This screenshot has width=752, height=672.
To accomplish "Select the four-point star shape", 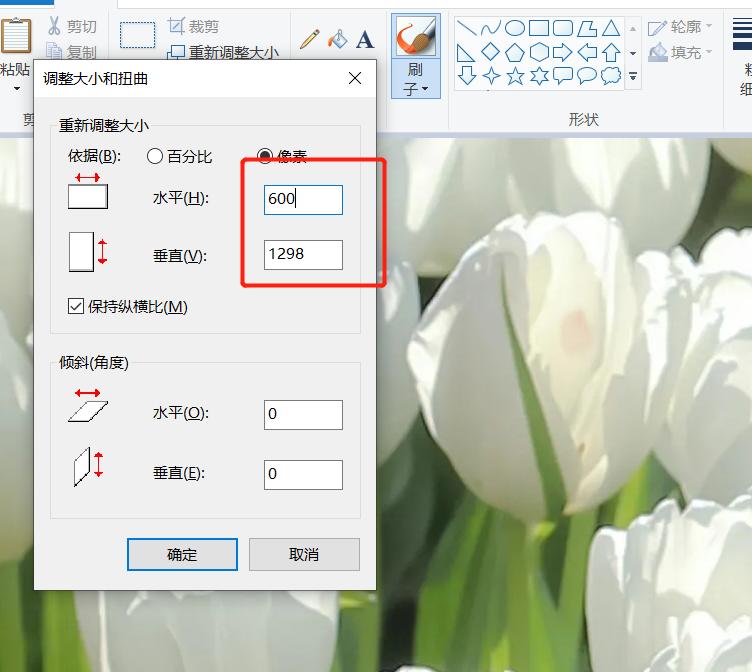I will 491,76.
